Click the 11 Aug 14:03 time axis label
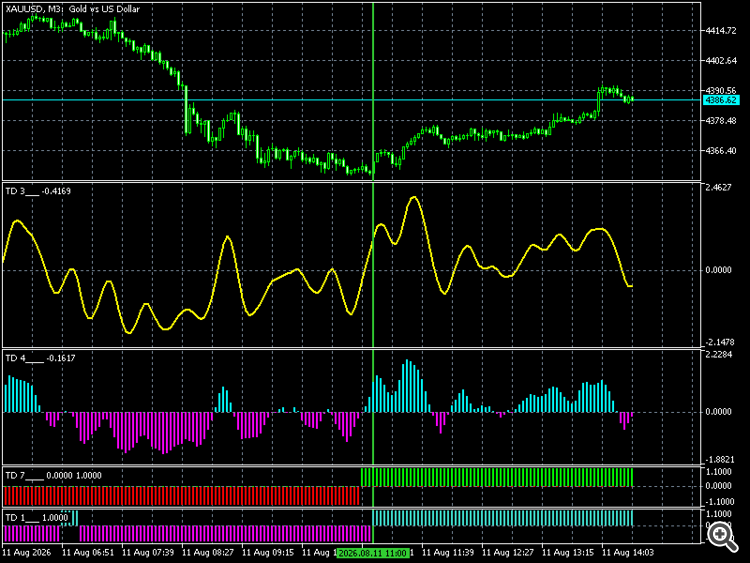The width and height of the screenshot is (750, 563). point(628,552)
